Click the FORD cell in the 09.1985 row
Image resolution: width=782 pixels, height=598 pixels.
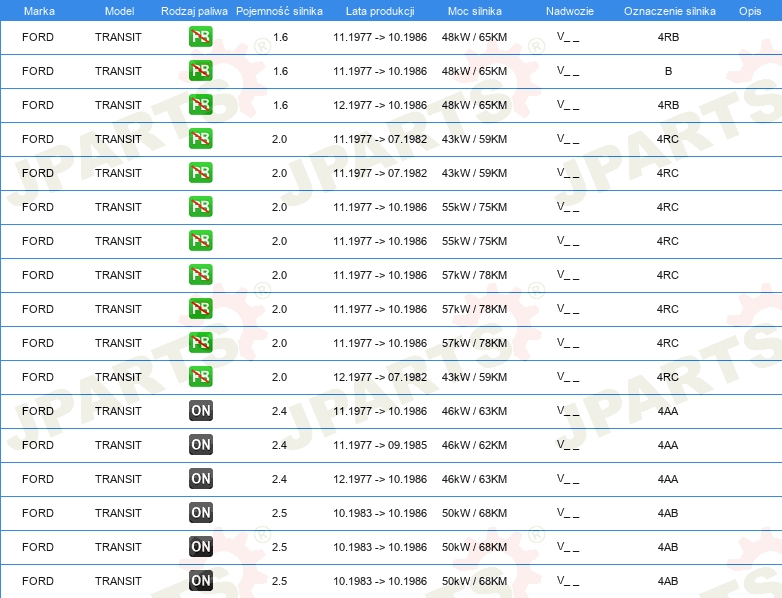pyautogui.click(x=38, y=445)
